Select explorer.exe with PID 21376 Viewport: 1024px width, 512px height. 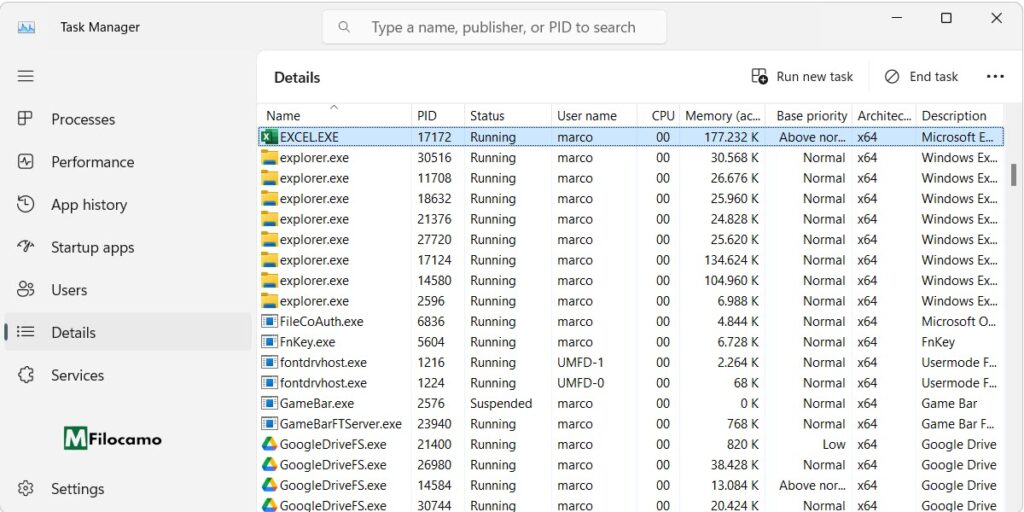pyautogui.click(x=631, y=219)
